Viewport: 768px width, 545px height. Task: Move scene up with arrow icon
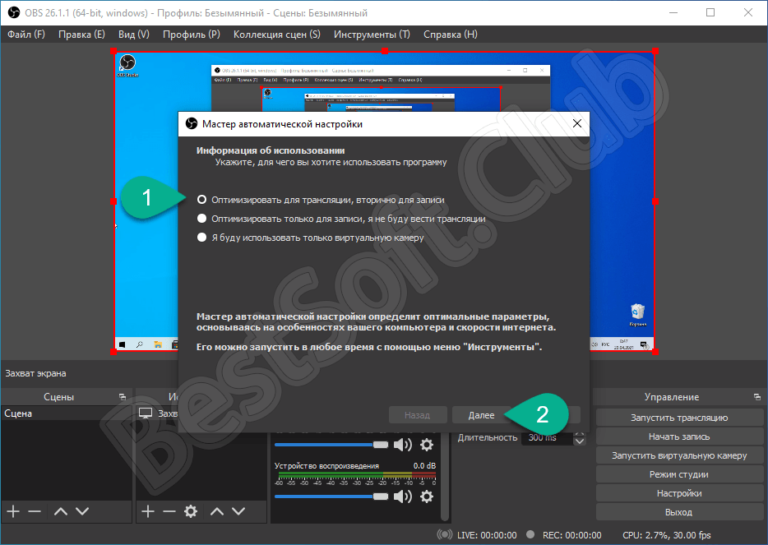[x=61, y=512]
